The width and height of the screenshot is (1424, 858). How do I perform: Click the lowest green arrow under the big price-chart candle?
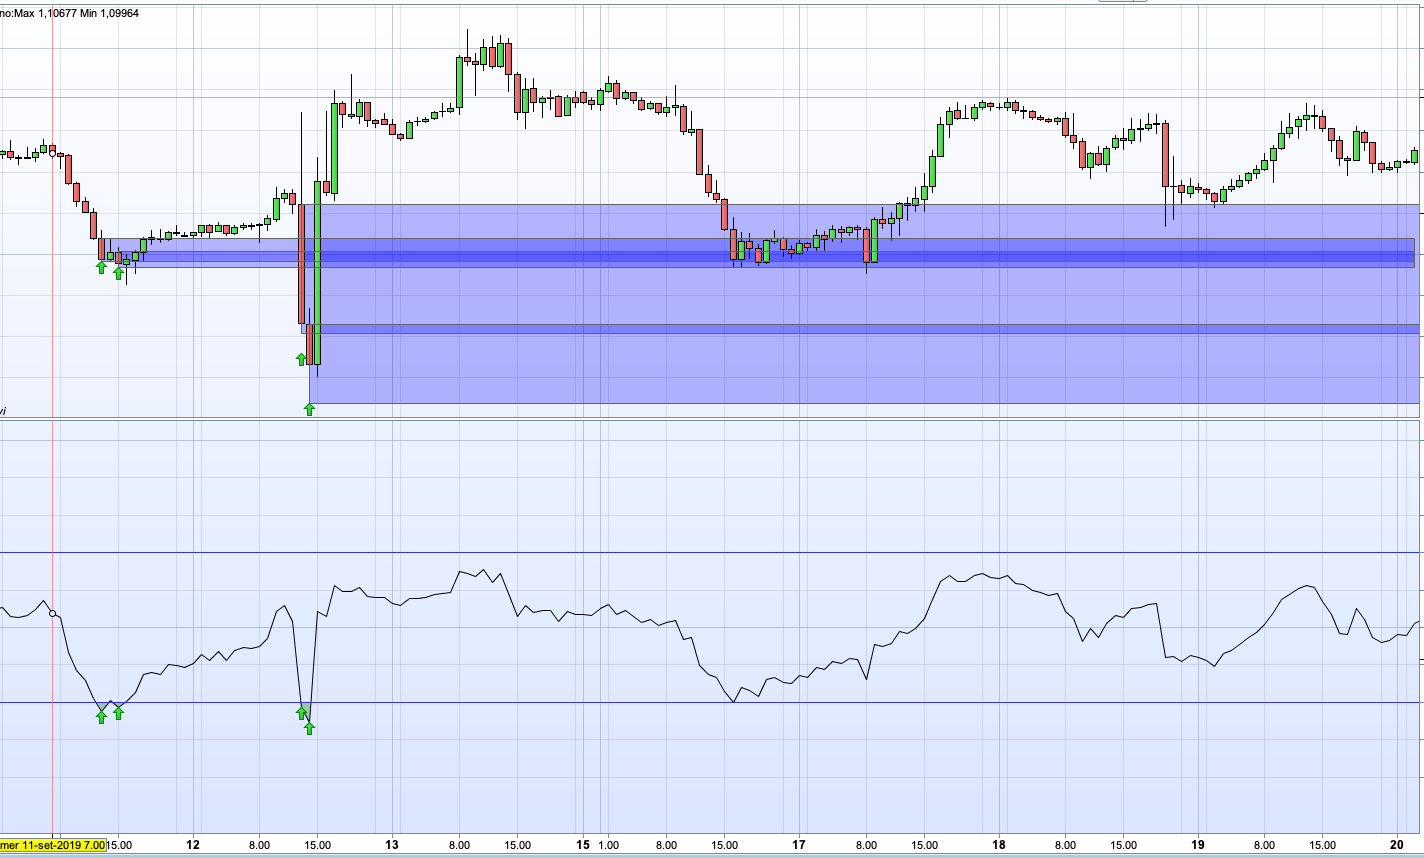point(309,409)
